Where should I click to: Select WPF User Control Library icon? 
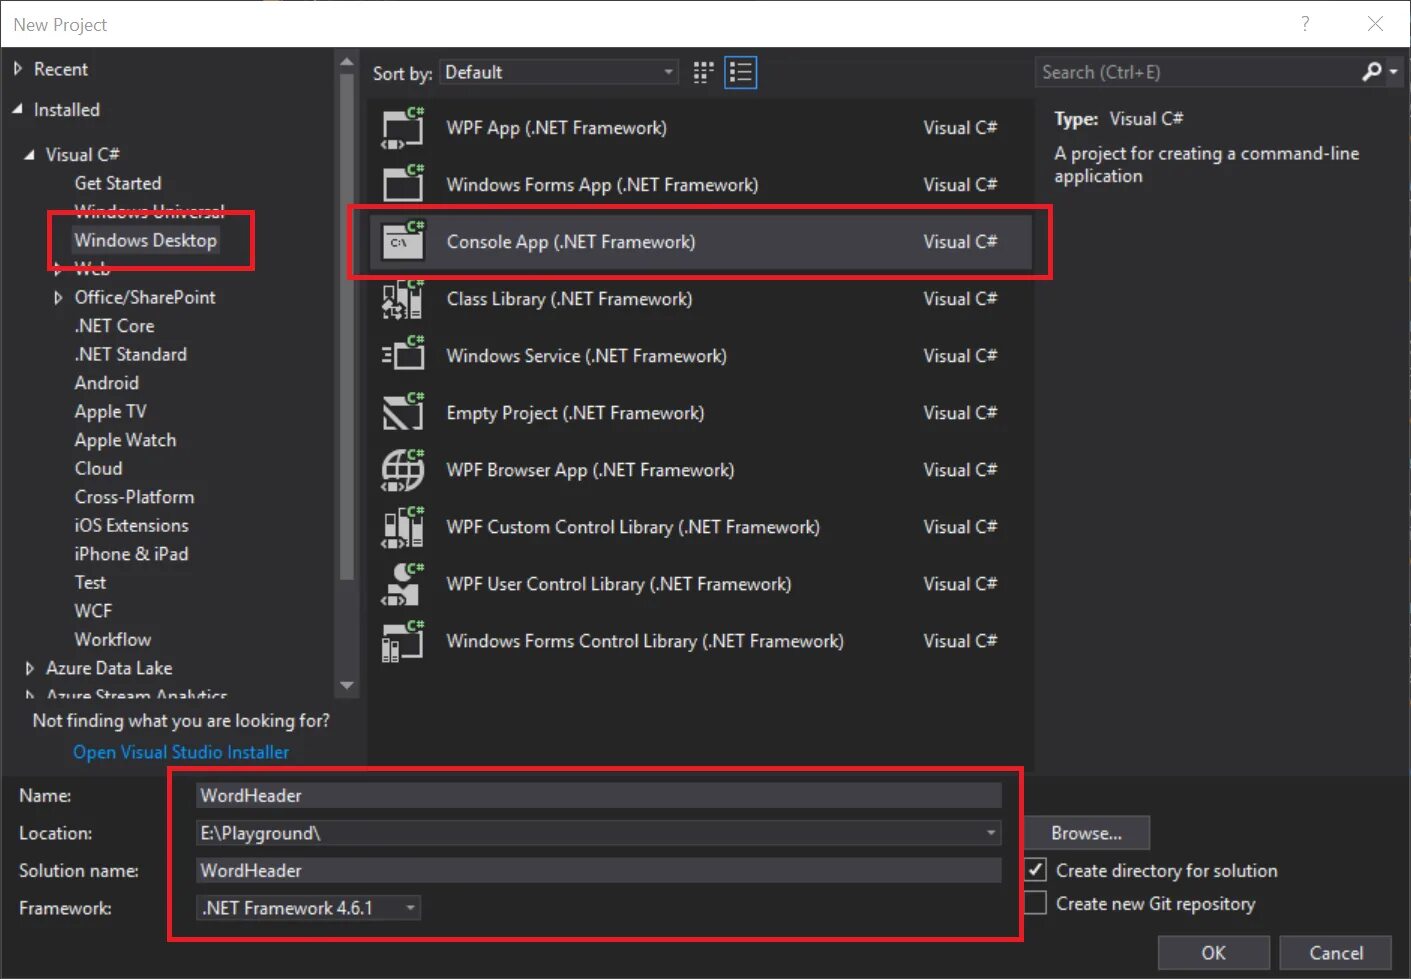pyautogui.click(x=403, y=584)
